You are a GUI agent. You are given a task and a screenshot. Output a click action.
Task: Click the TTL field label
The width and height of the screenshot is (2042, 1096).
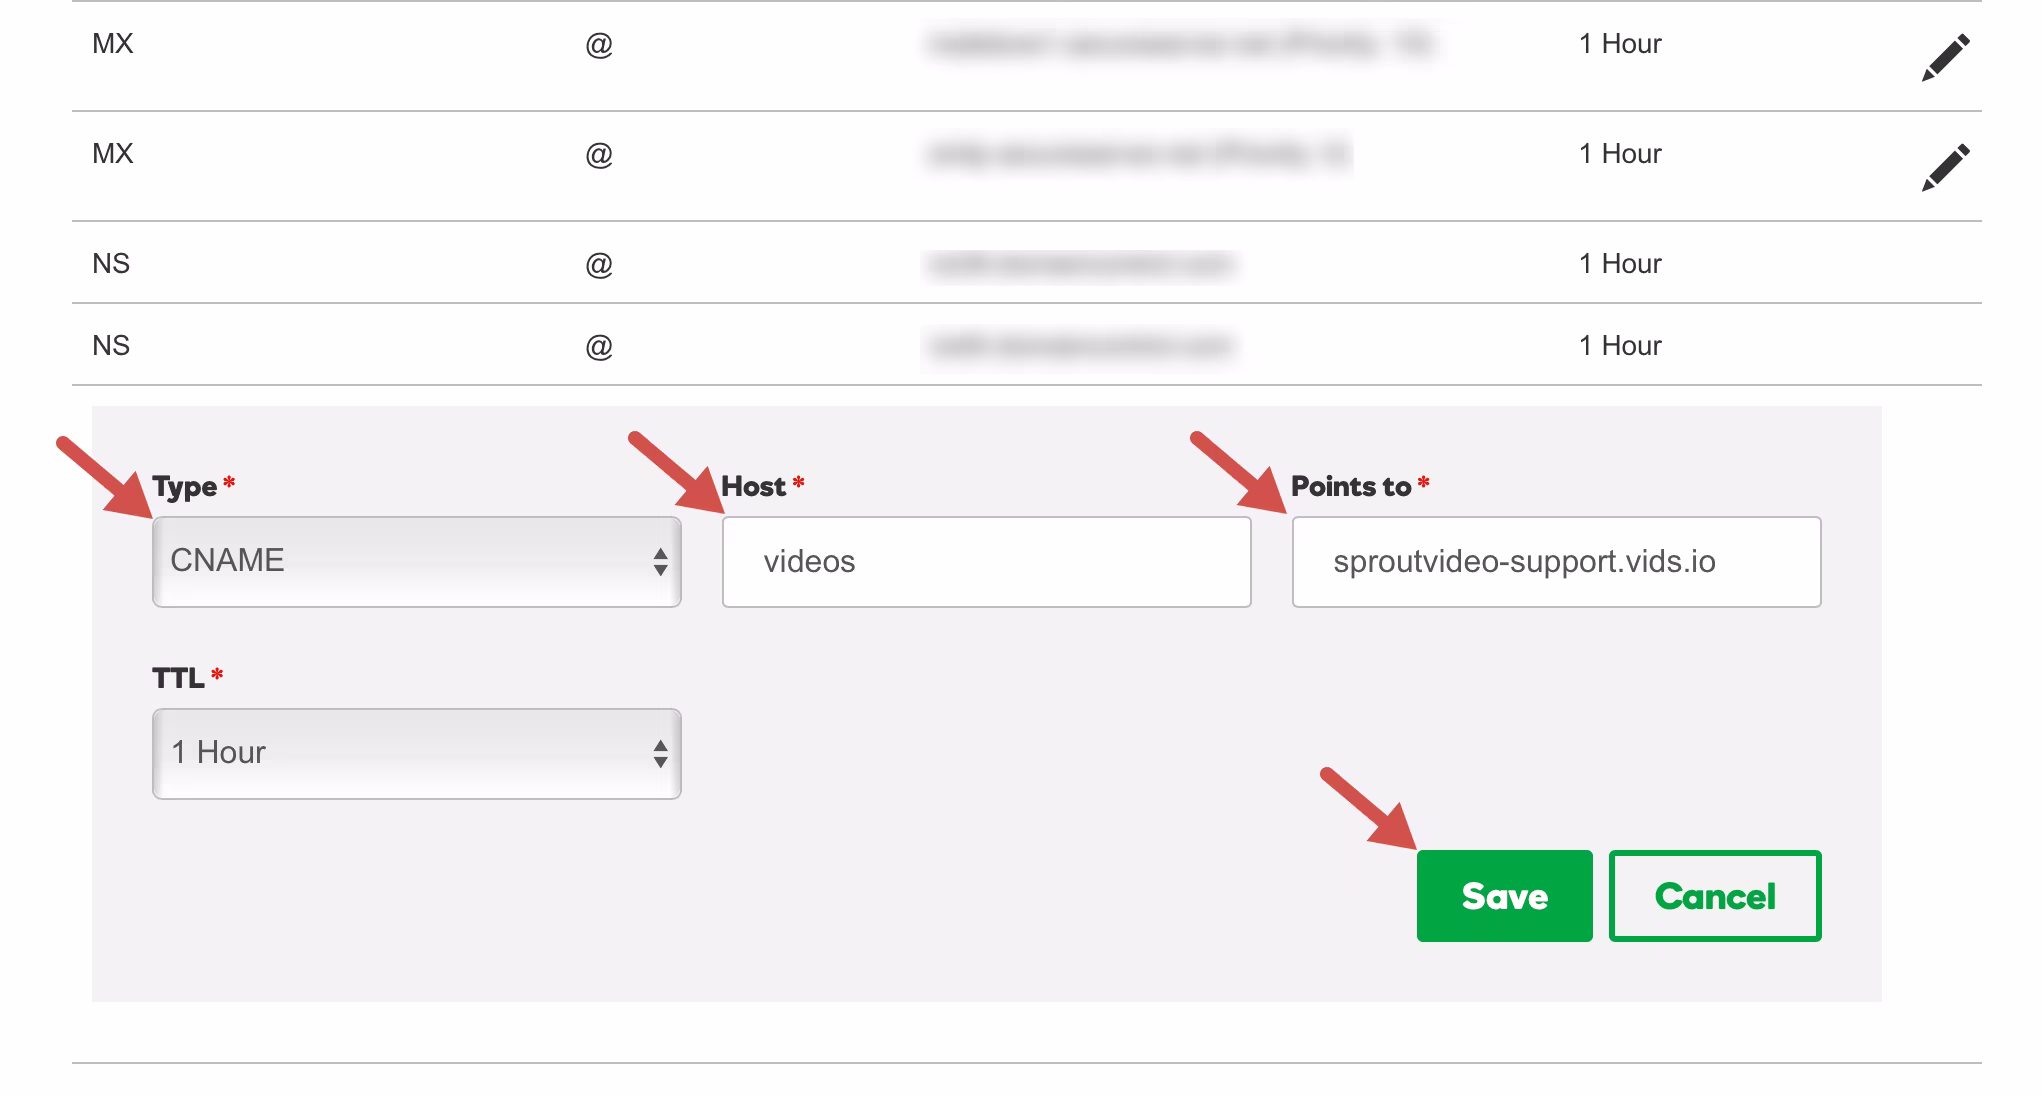point(178,679)
